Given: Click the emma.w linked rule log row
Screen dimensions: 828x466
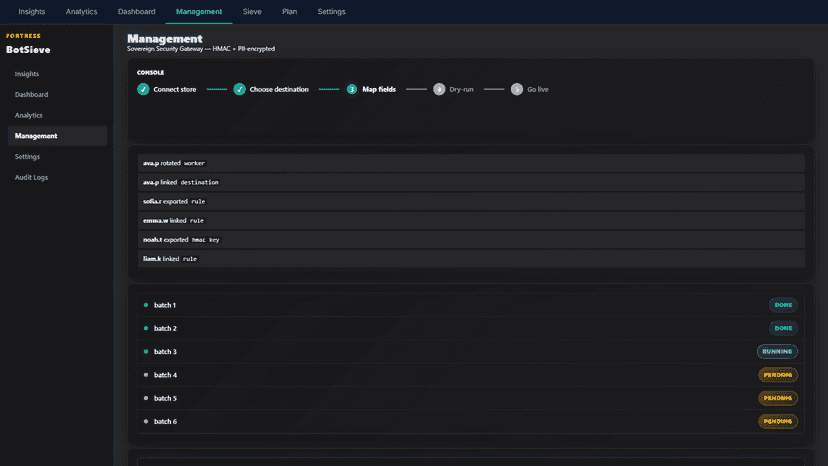Looking at the screenshot, I should point(471,220).
